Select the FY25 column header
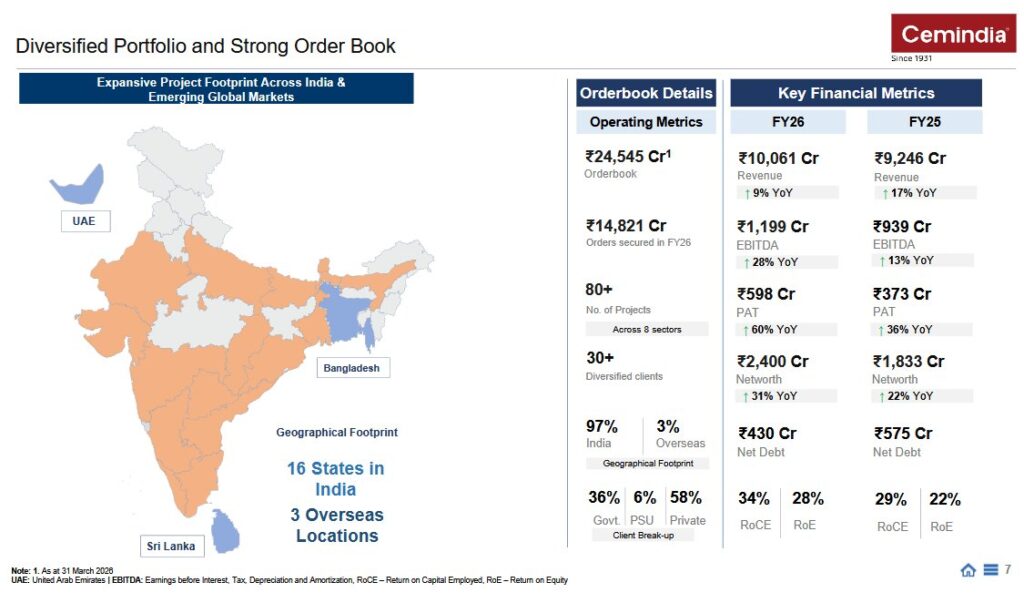 (x=924, y=122)
